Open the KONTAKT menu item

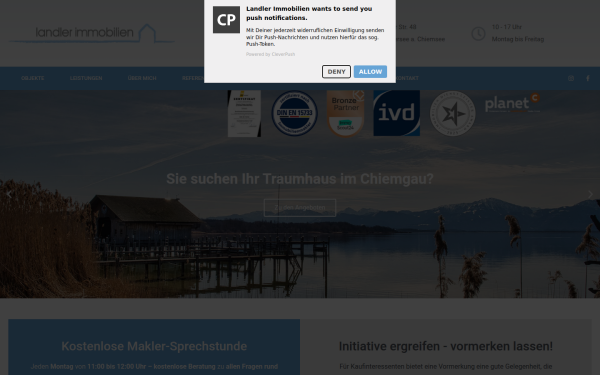tap(407, 78)
